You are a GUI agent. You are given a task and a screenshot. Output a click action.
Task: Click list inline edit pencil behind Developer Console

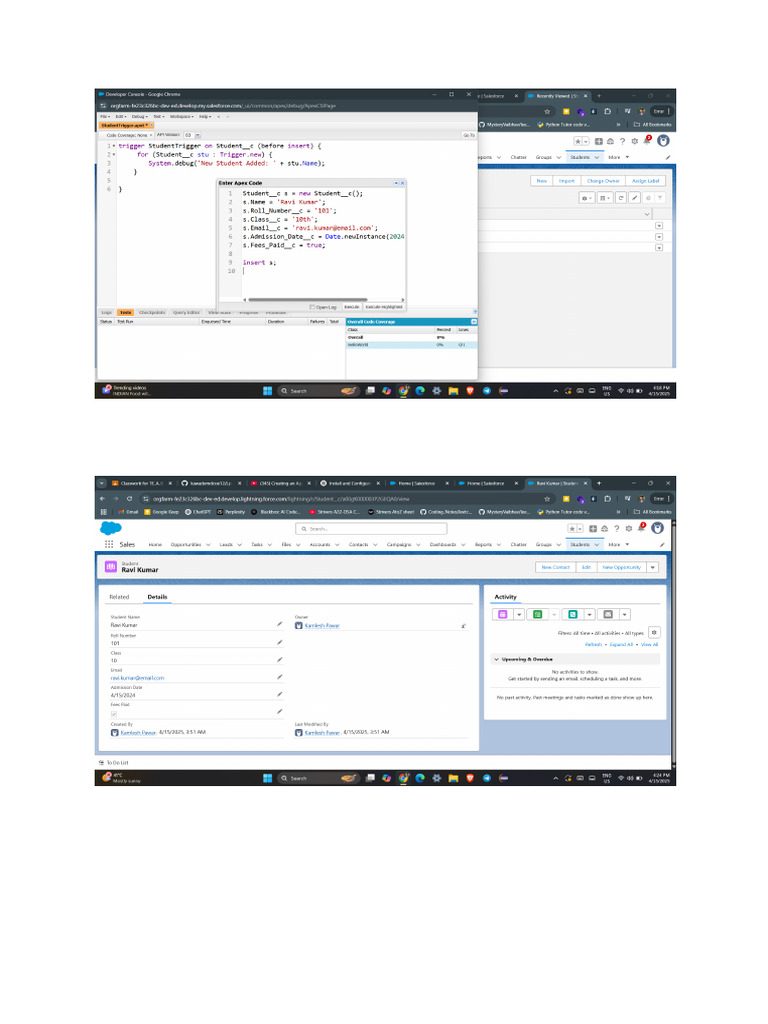tap(634, 197)
